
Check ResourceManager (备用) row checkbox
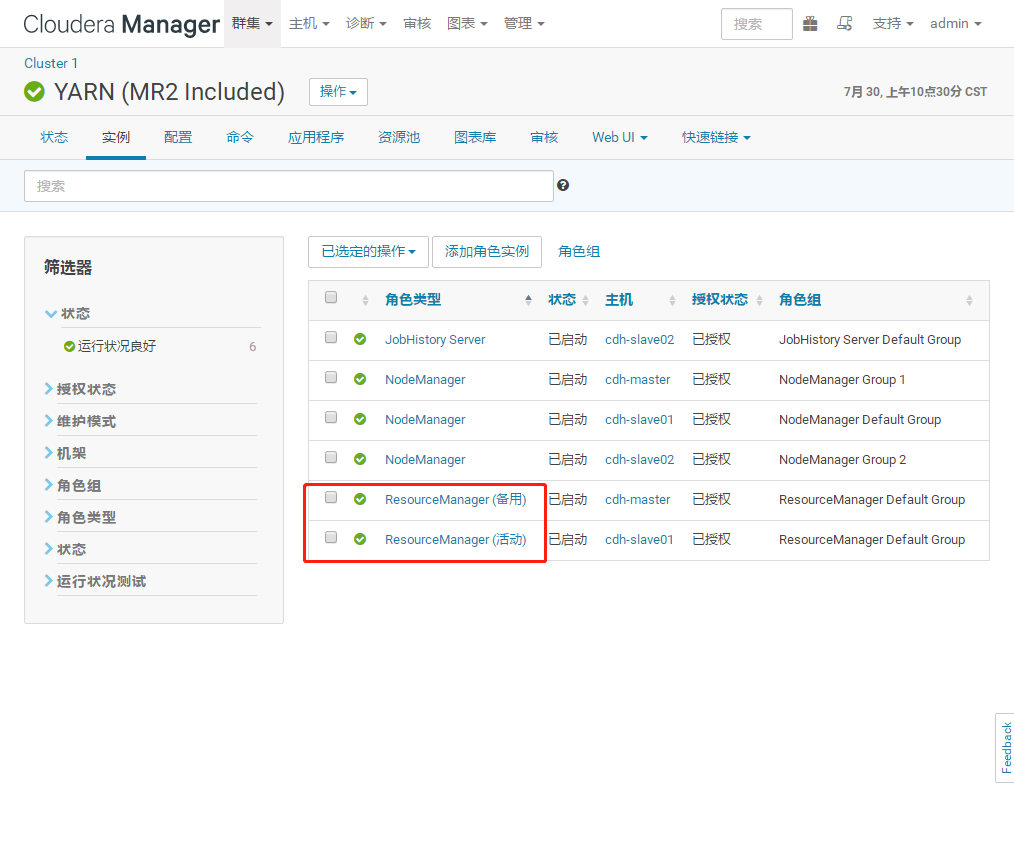pyautogui.click(x=331, y=498)
